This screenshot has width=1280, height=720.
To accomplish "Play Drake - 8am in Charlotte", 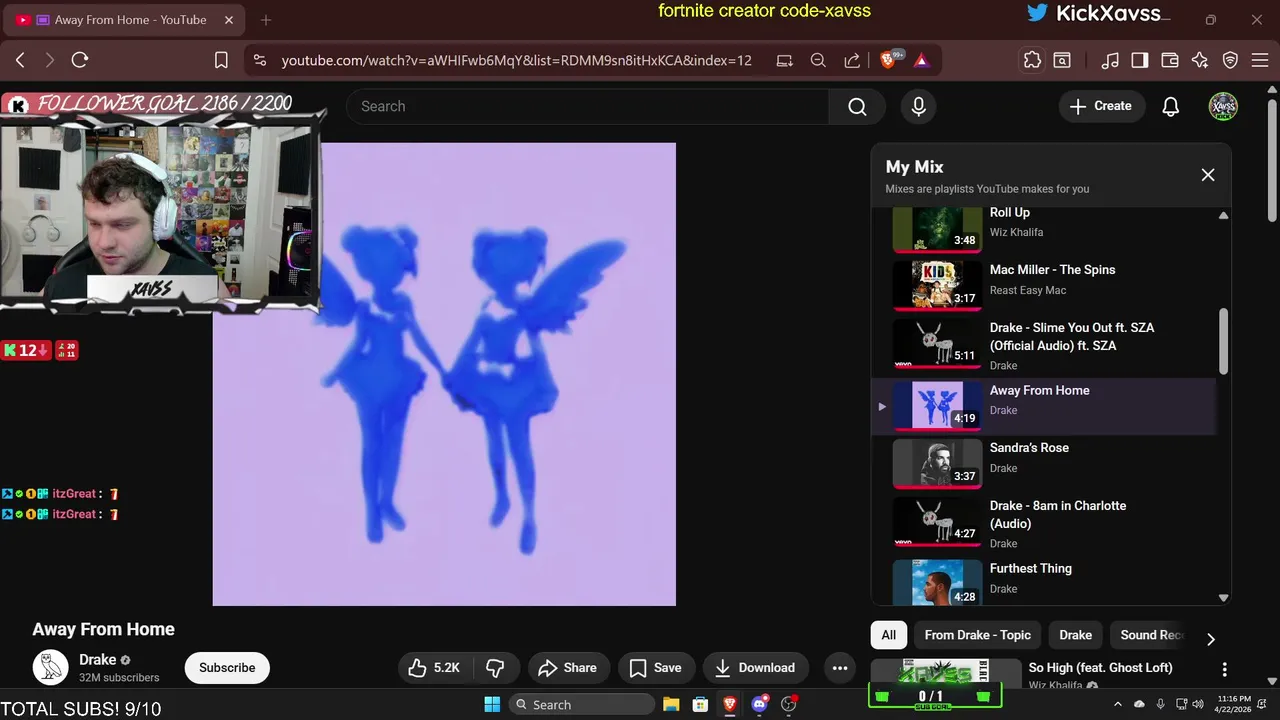I will [1045, 523].
